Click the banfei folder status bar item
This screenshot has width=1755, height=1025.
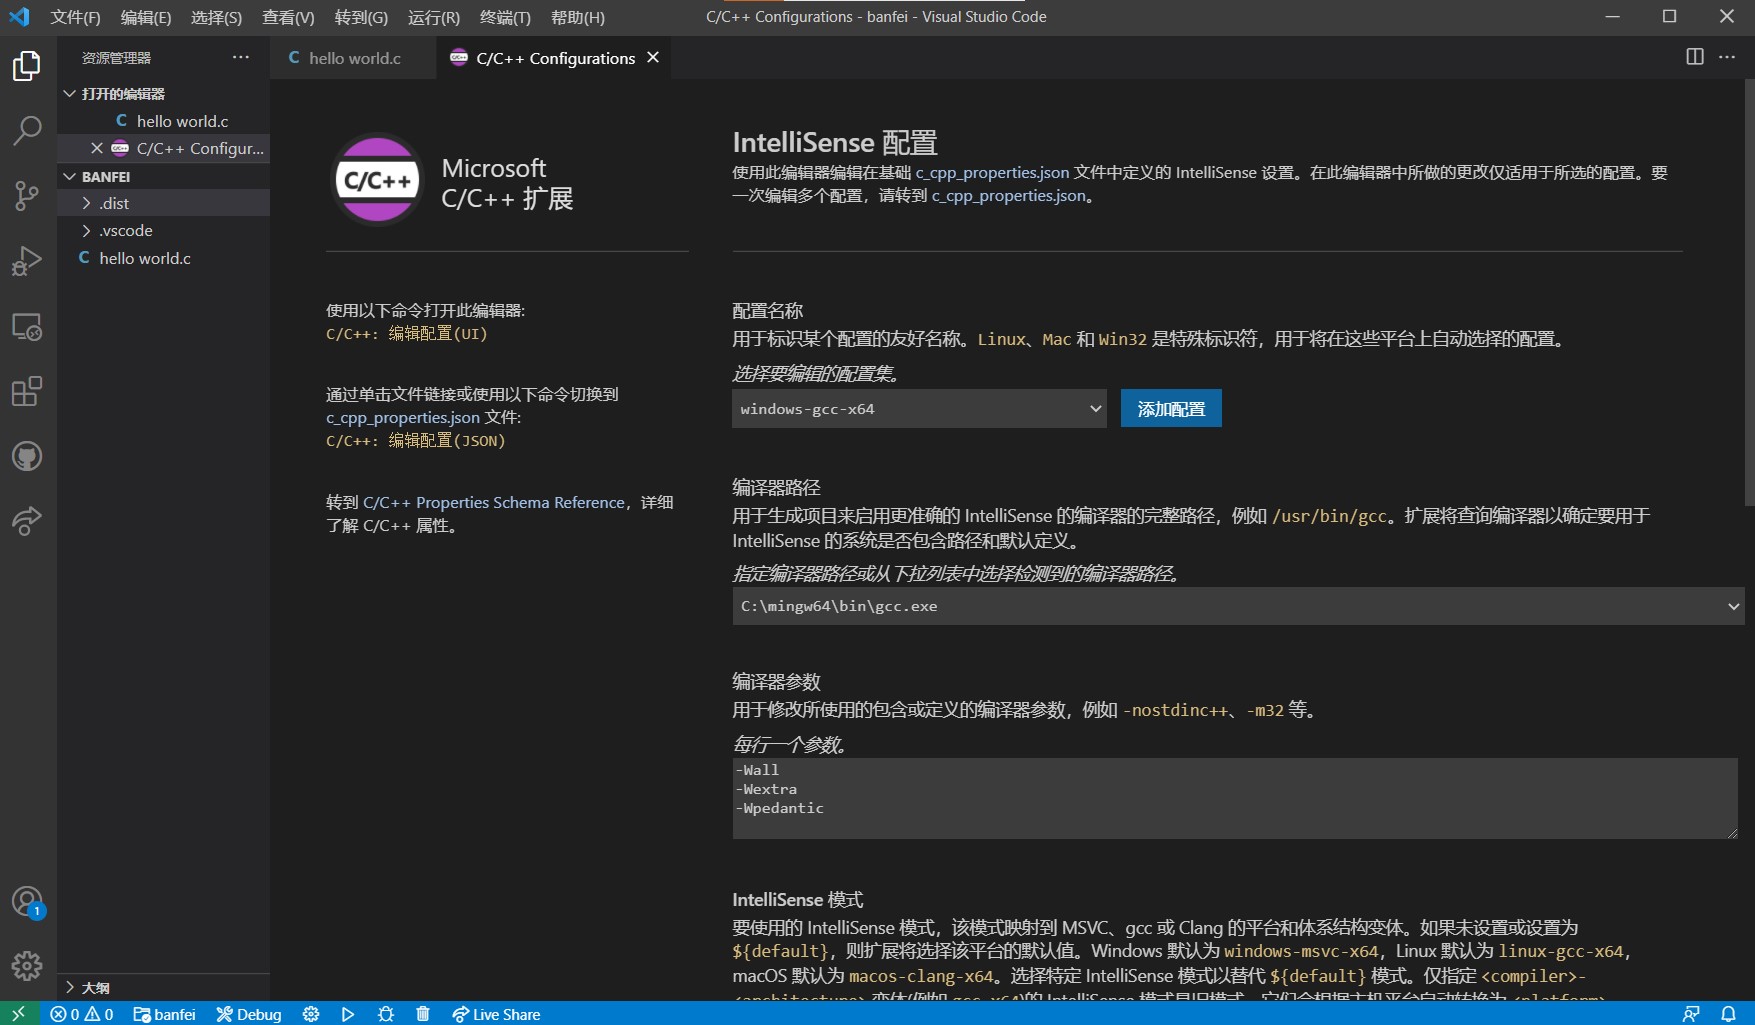point(165,1014)
